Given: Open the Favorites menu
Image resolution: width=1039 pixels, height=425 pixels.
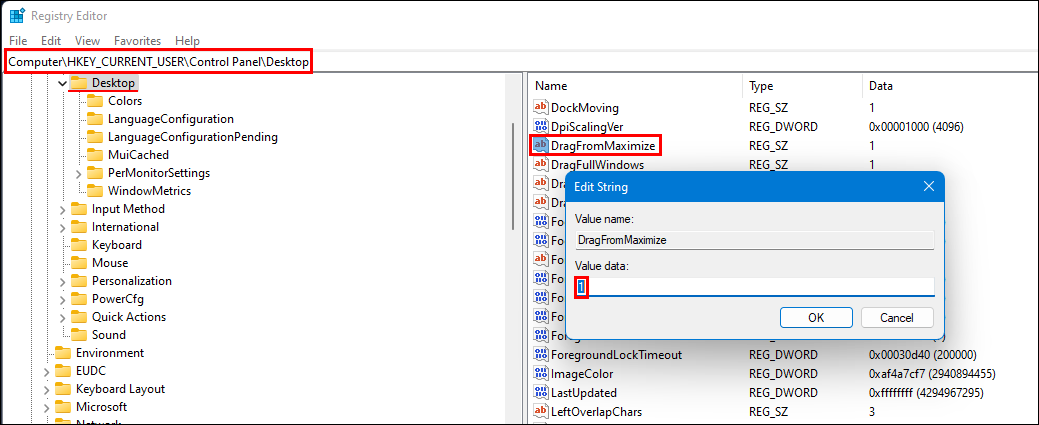Looking at the screenshot, I should 137,40.
